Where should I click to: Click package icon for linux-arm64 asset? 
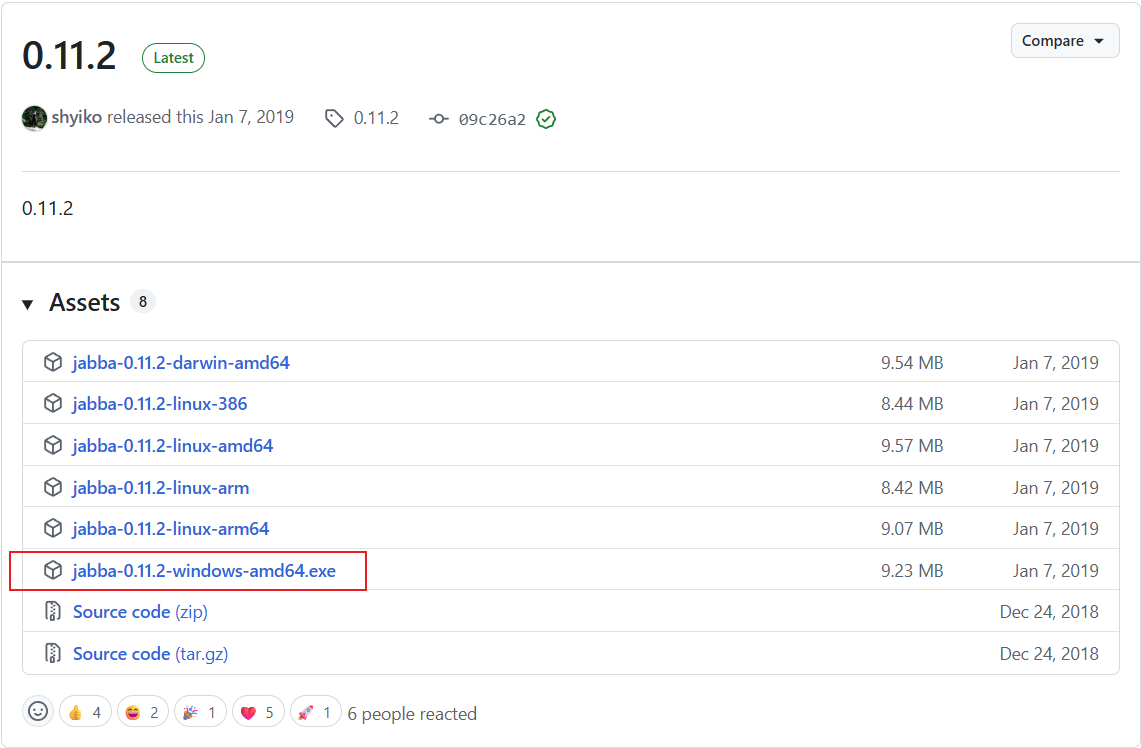coord(53,528)
